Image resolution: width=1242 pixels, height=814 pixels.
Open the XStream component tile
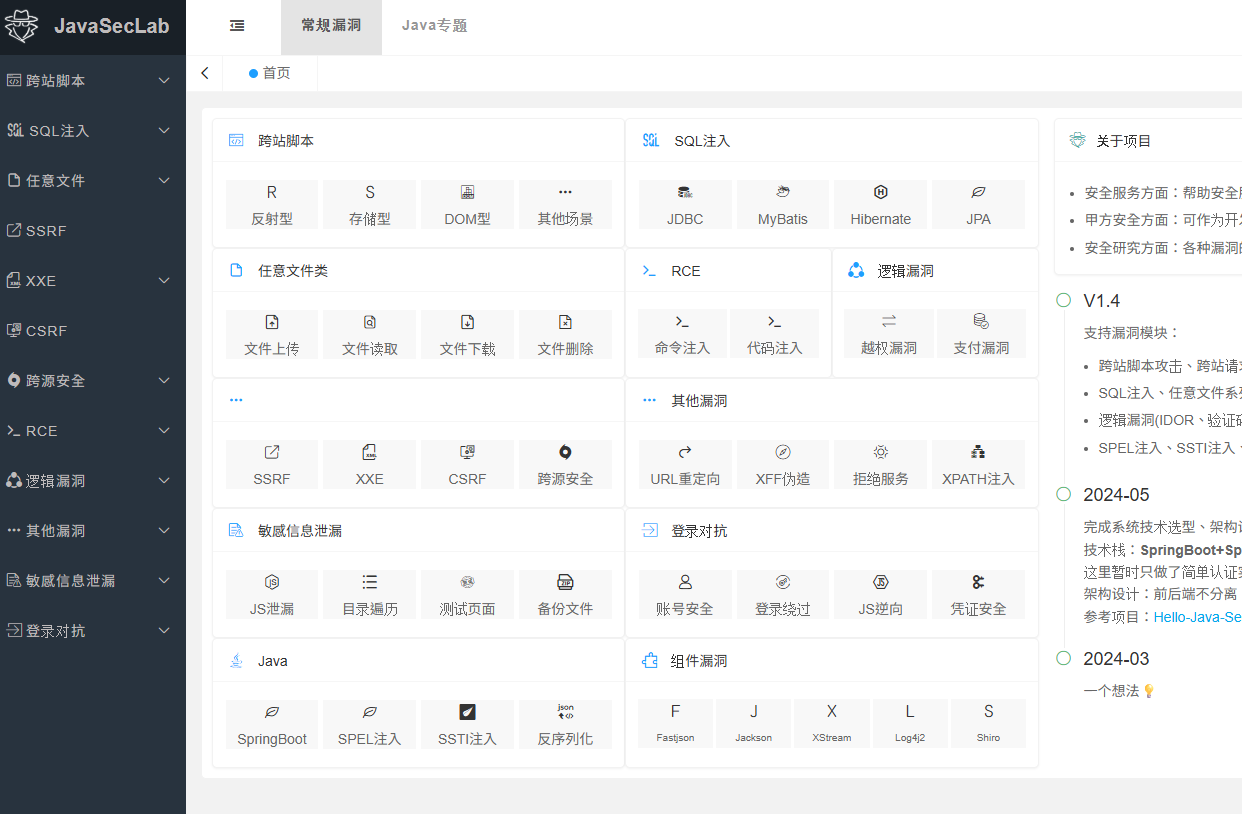pos(832,724)
